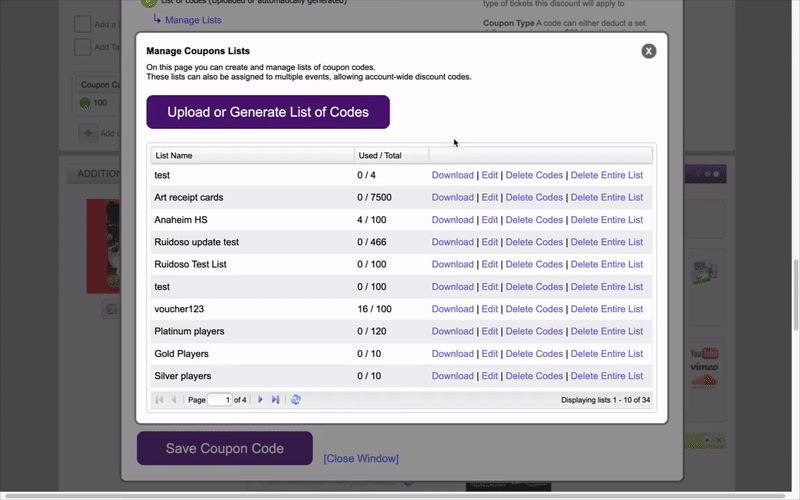Screen dimensions: 800x500
Task: Delete entire Silver players list
Action: 607,376
